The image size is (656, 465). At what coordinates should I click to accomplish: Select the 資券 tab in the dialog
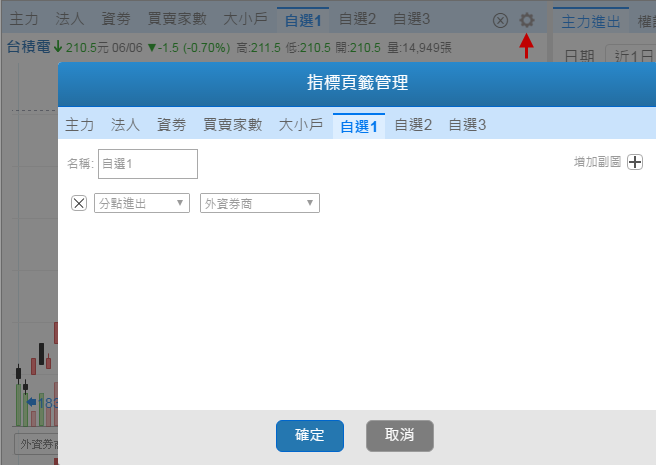(x=172, y=125)
